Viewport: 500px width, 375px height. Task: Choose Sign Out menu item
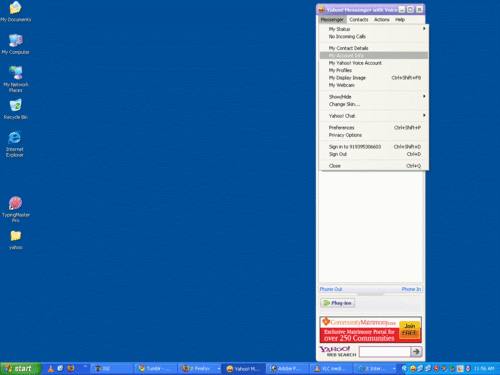pyautogui.click(x=374, y=154)
